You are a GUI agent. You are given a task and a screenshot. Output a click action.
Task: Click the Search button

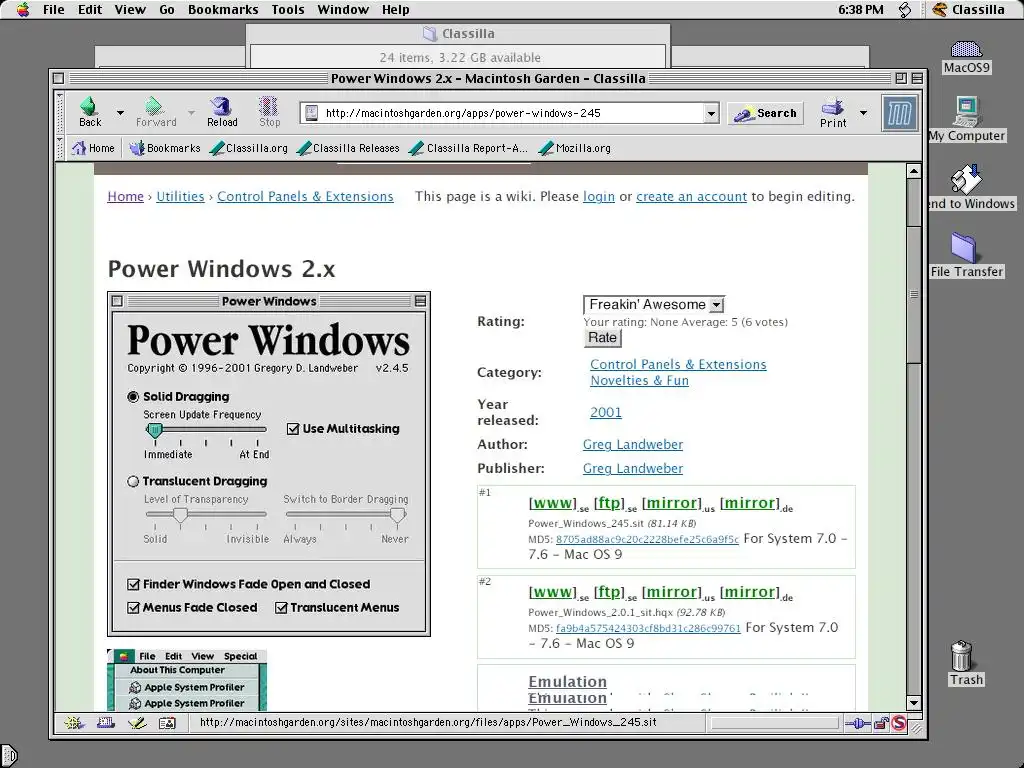pos(765,113)
